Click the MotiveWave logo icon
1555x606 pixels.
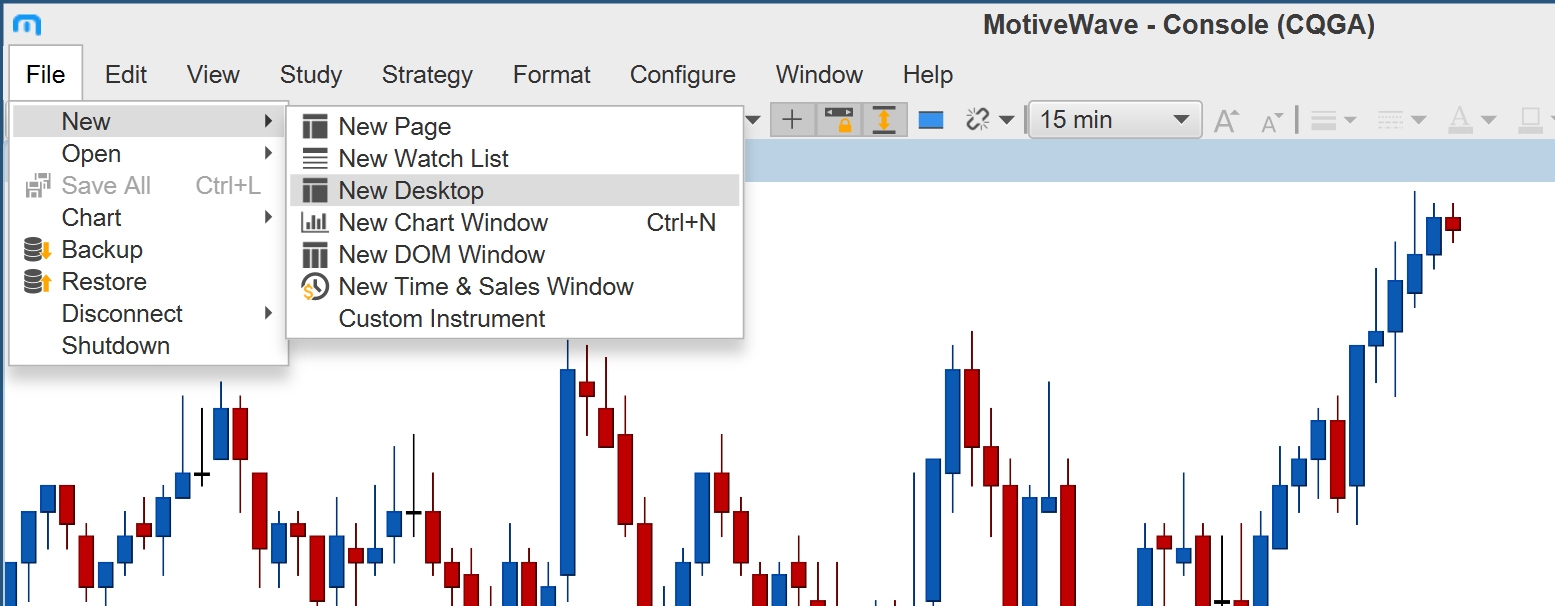(27, 25)
